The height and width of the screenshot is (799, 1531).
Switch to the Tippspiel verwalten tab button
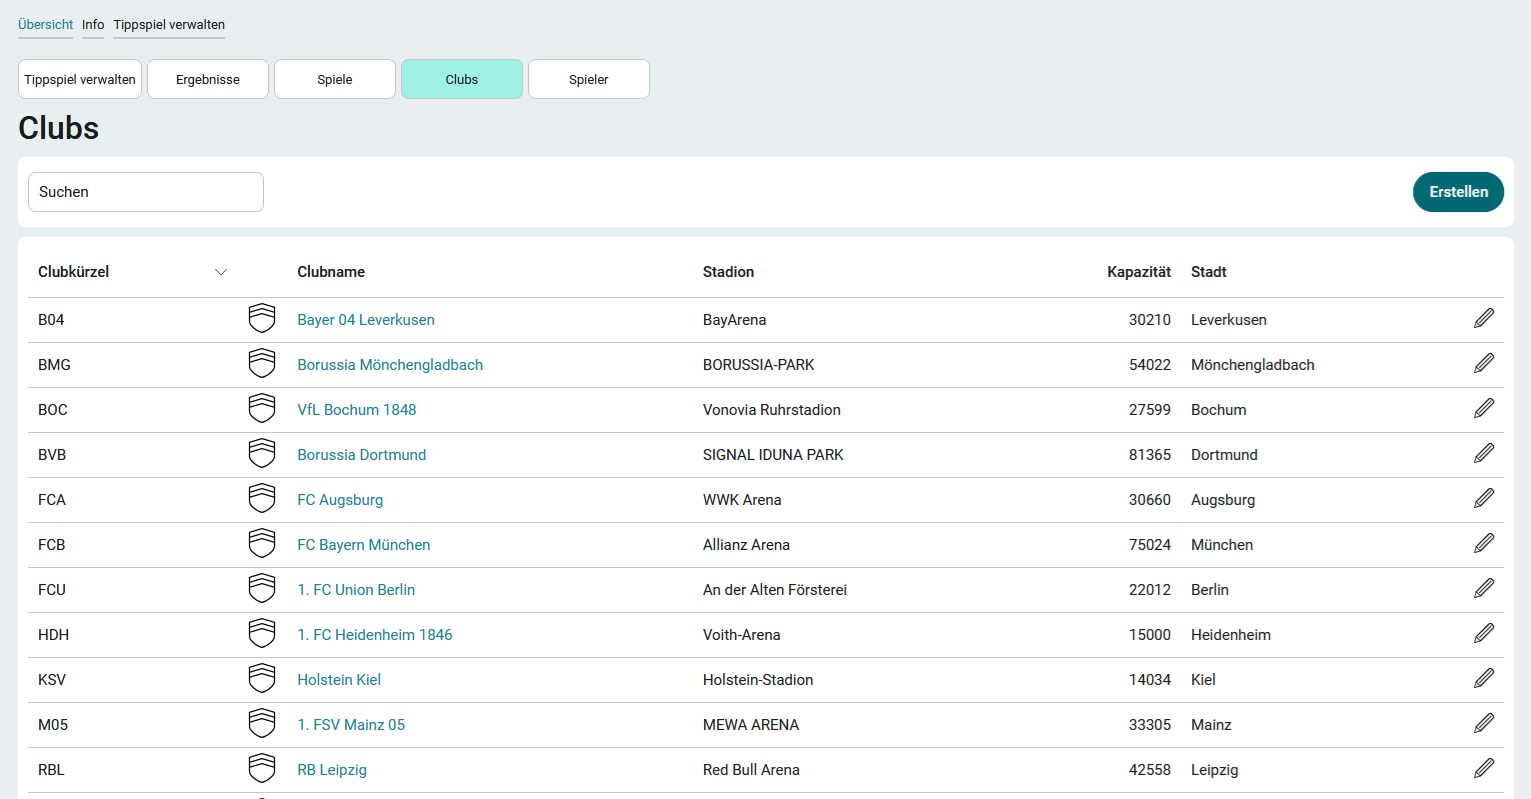point(80,79)
